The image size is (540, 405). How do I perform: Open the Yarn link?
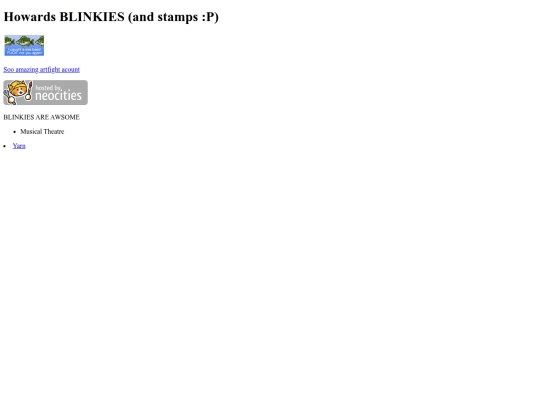pos(19,146)
